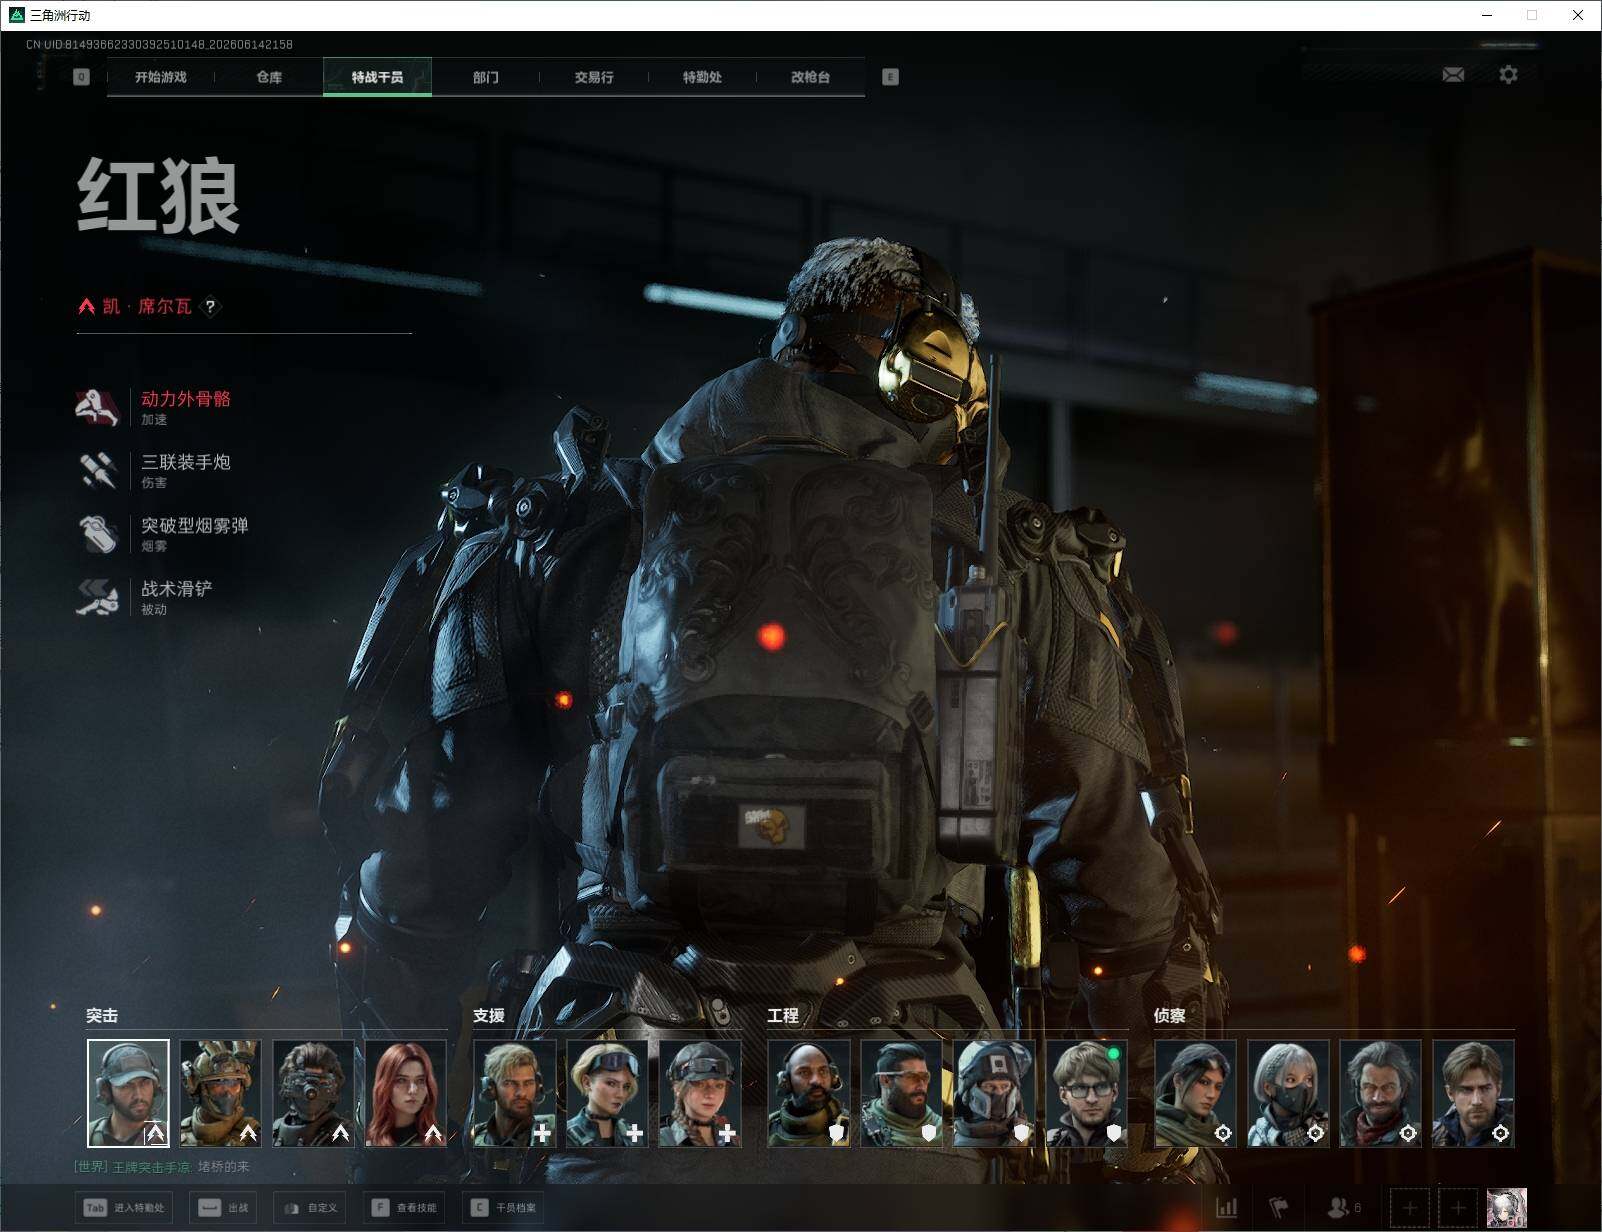
Task: Select third 支援 operator with braided hair
Action: tap(700, 1093)
